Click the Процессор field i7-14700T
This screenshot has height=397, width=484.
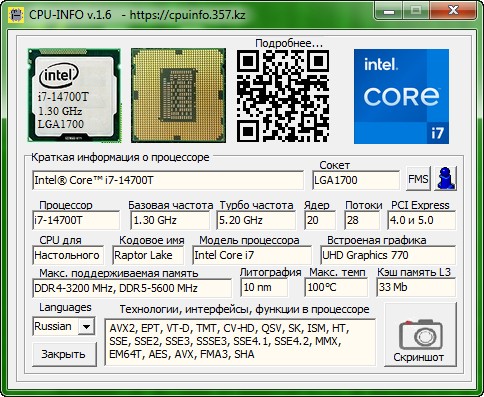click(76, 220)
